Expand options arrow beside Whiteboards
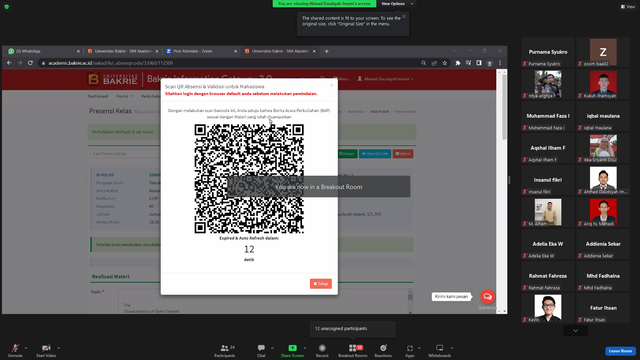This screenshot has height=360, width=640. pyautogui.click(x=452, y=348)
